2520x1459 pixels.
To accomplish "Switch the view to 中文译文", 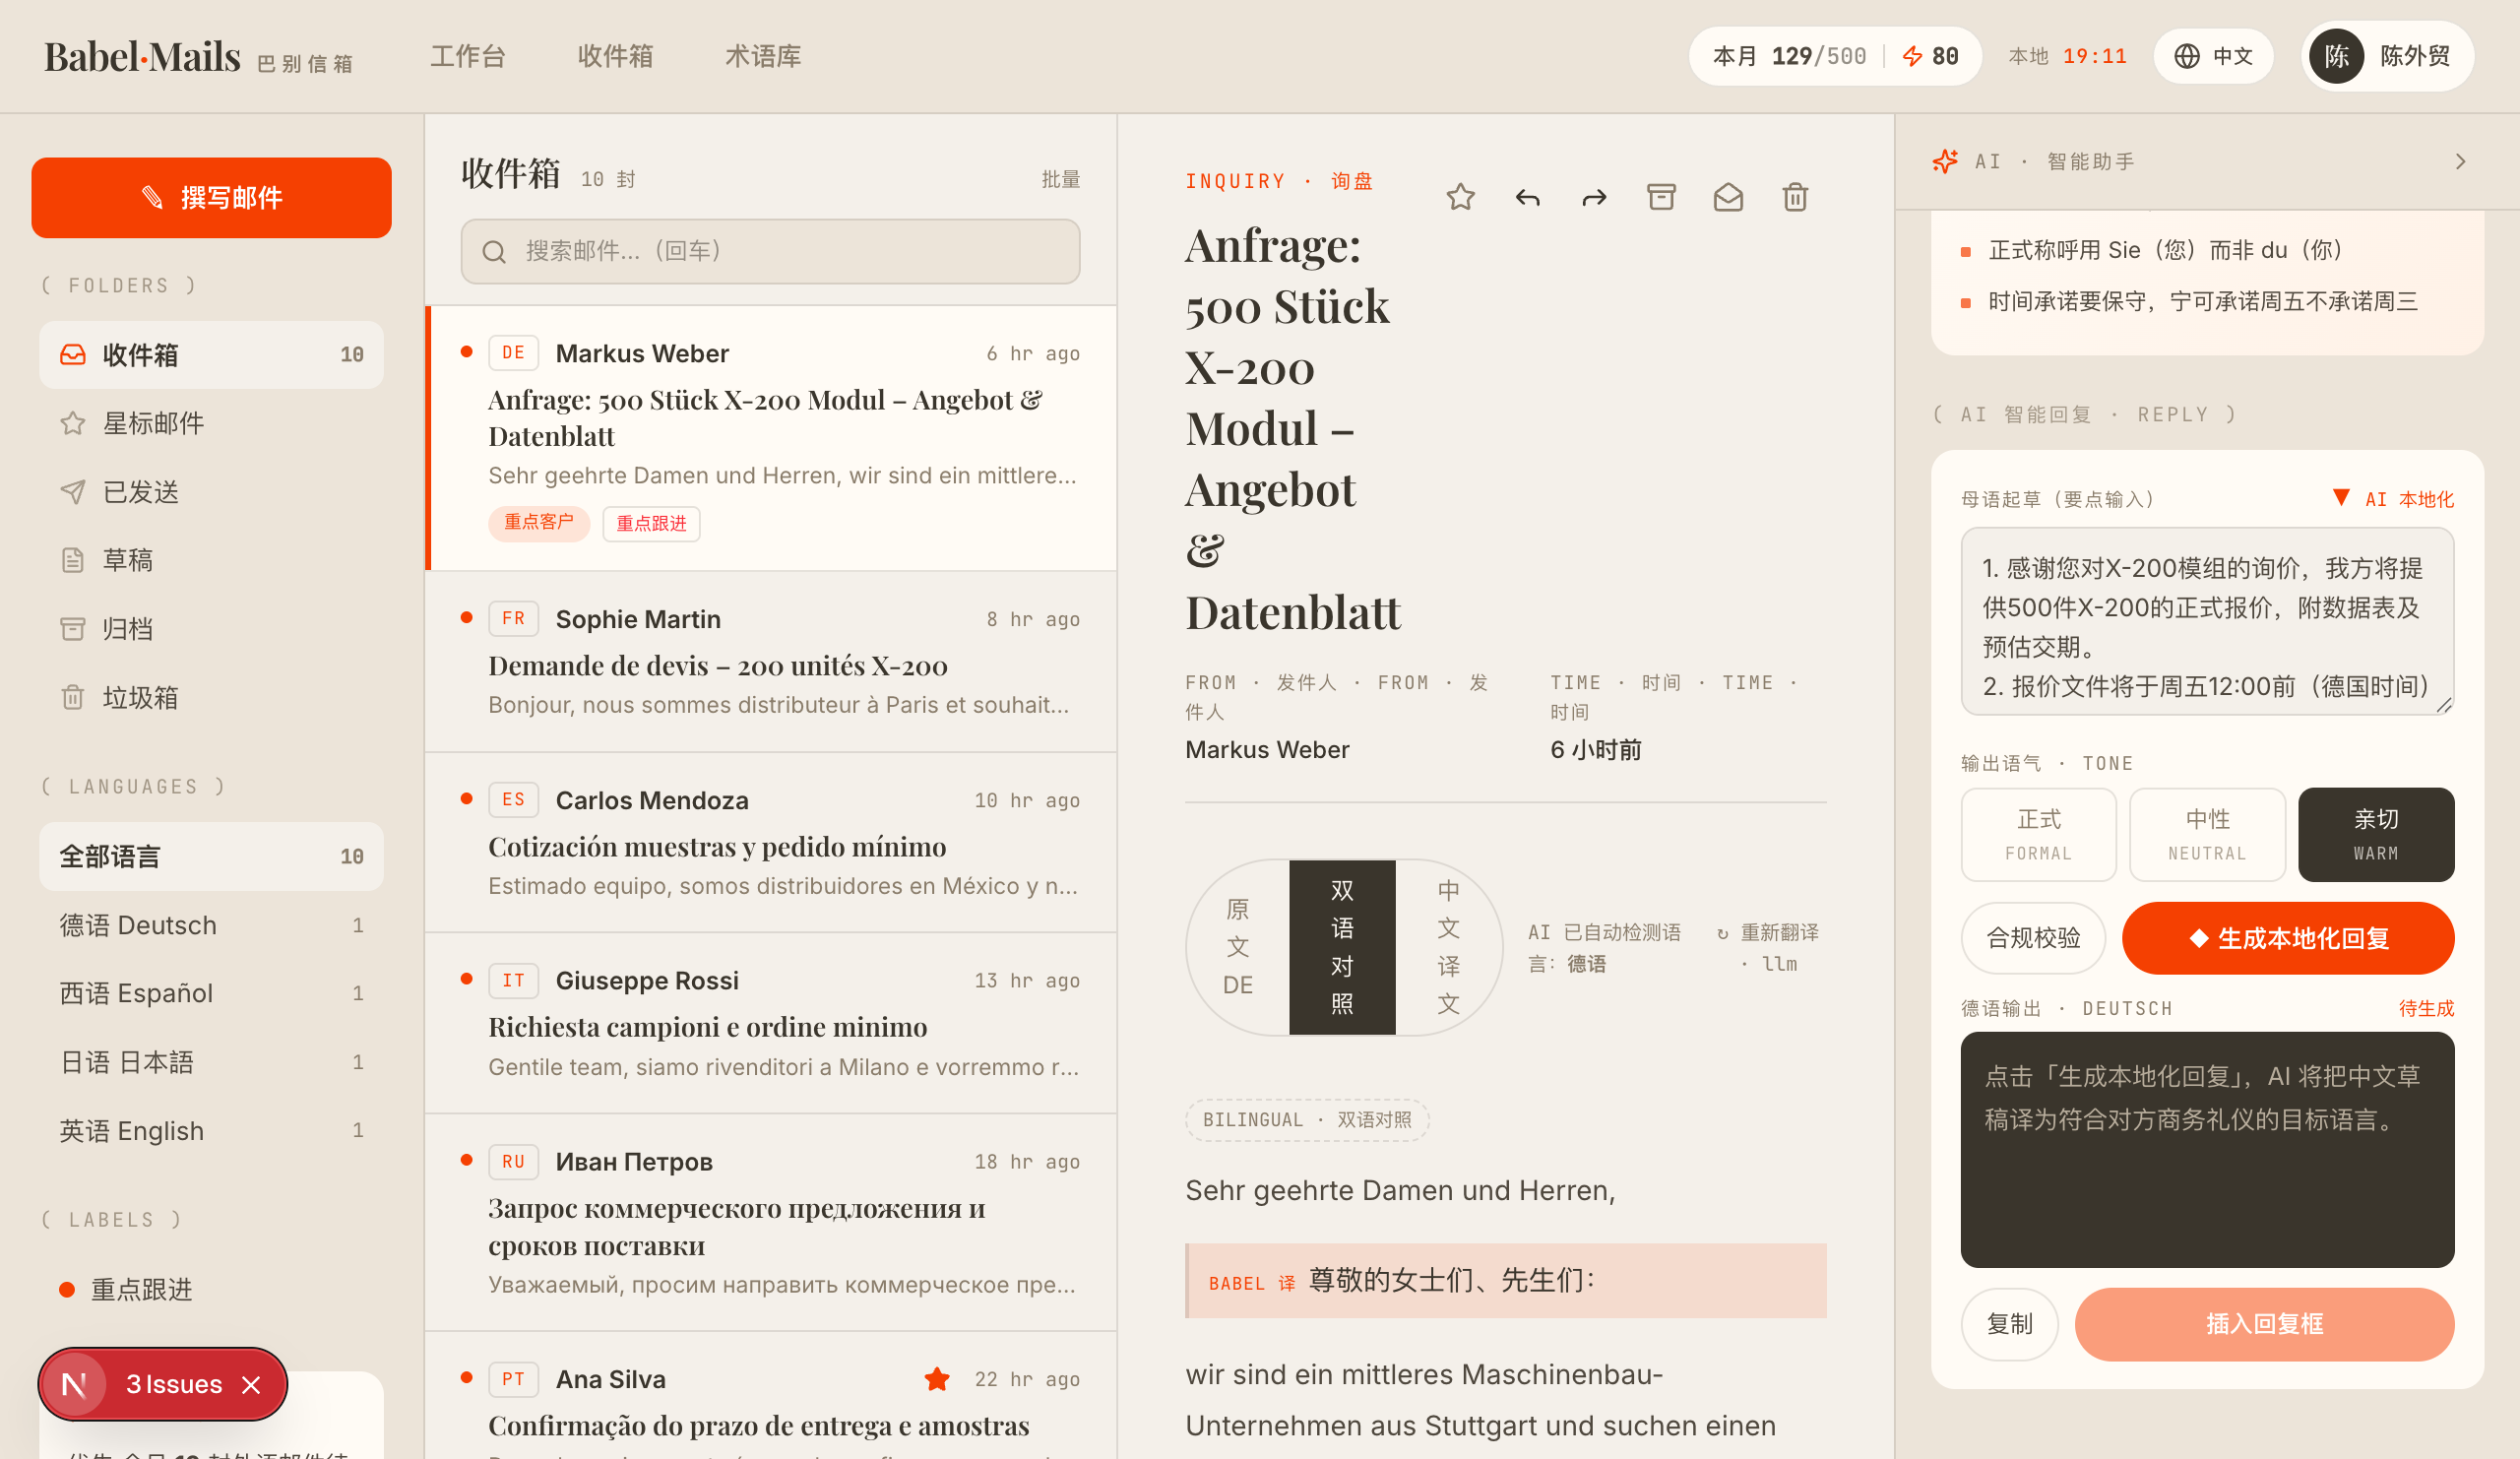I will tap(1448, 947).
